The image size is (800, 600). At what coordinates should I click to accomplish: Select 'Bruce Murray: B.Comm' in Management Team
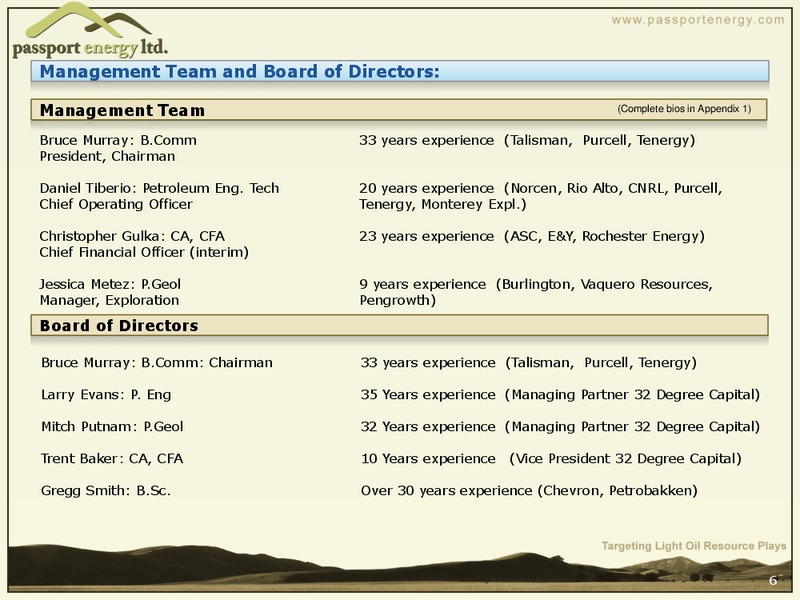click(x=118, y=140)
